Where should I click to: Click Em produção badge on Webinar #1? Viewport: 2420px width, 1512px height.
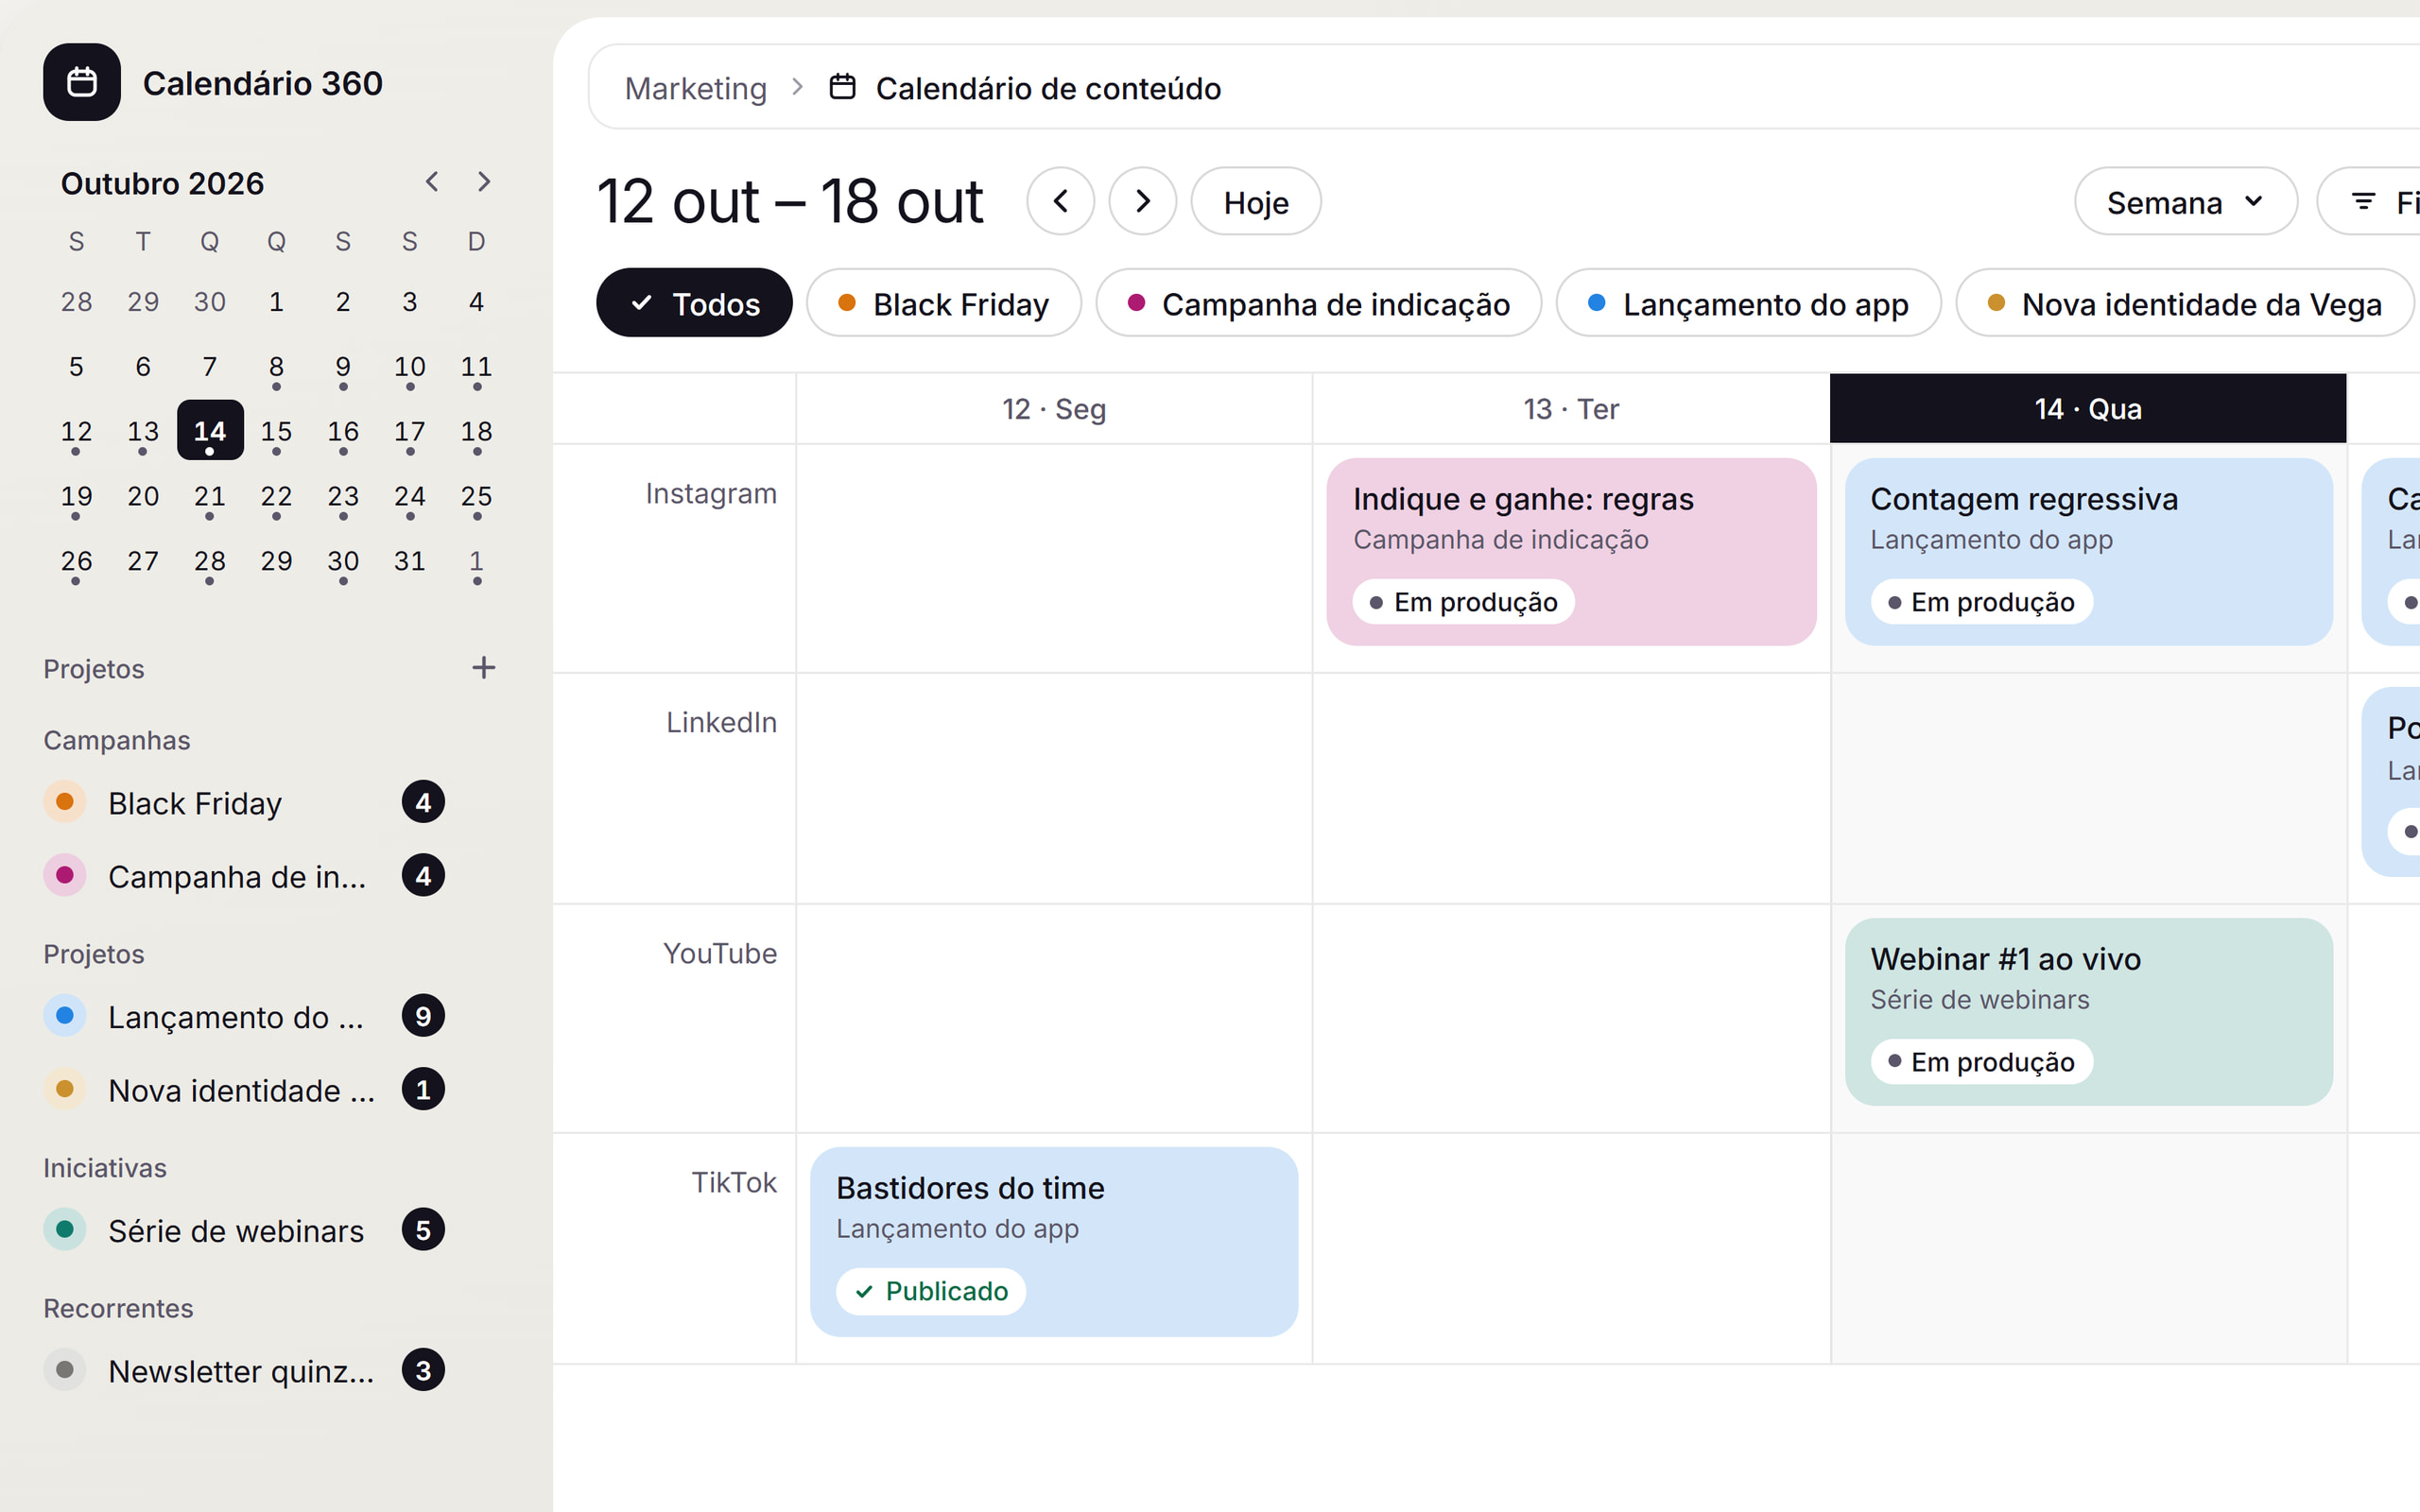[x=1981, y=1061]
